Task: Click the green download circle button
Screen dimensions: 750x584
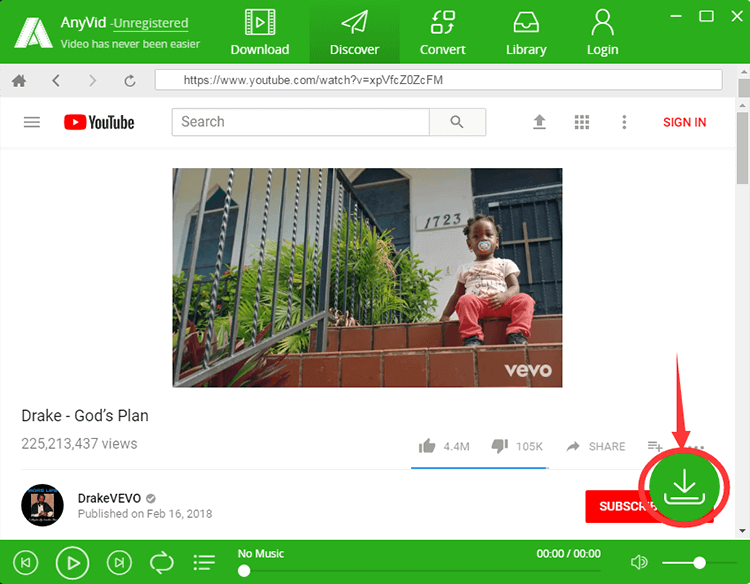Action: [x=684, y=487]
